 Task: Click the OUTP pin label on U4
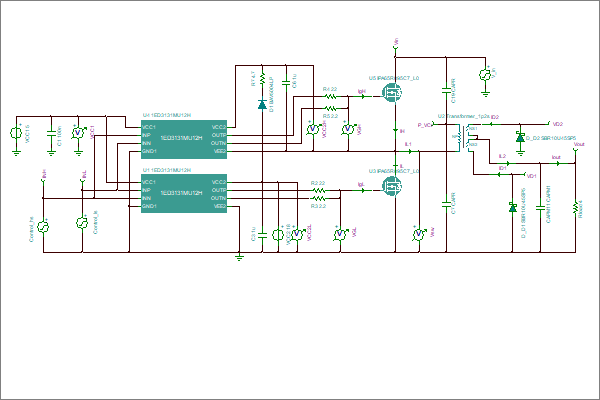click(x=219, y=135)
